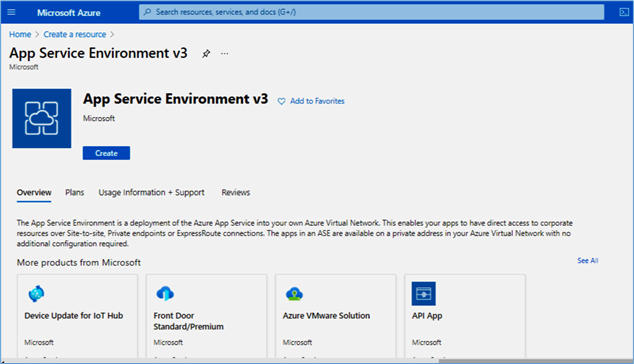
Task: Open the hamburger portal menu
Action: [x=11, y=12]
